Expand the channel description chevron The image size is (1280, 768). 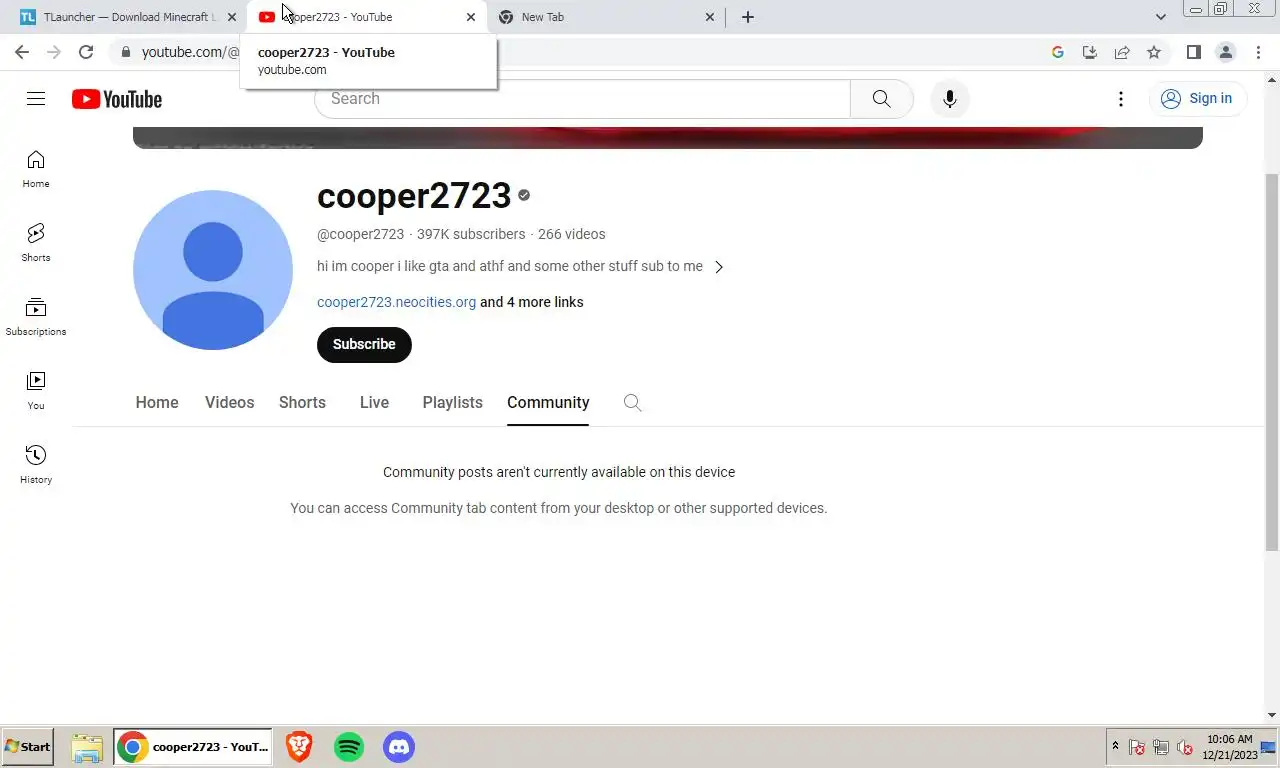(718, 267)
